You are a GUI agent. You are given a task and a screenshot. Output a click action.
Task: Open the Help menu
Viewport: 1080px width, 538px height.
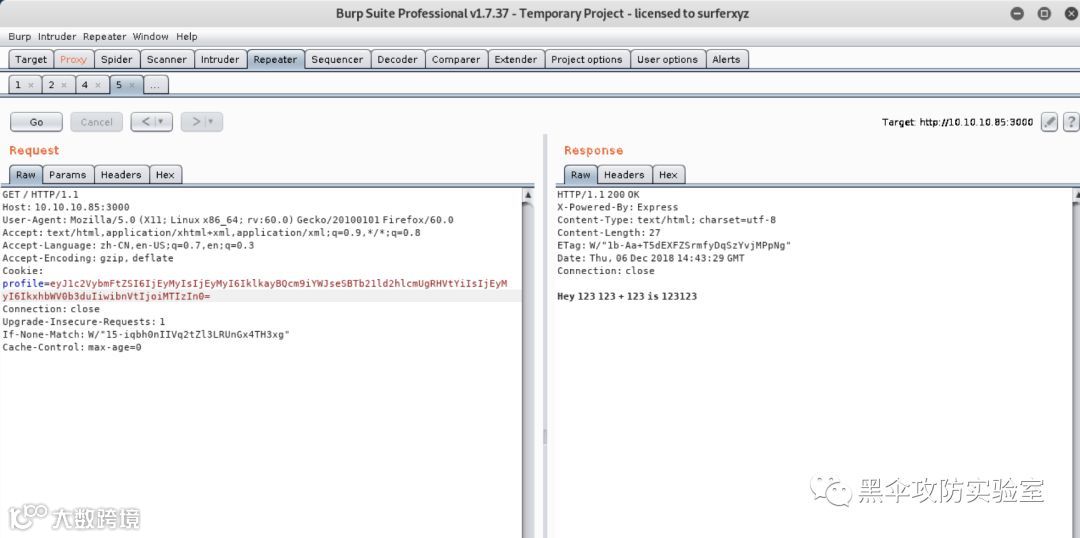[x=187, y=37]
